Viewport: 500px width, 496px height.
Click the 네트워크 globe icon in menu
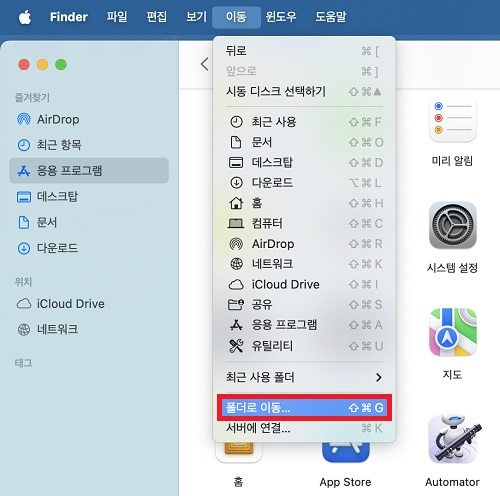236,264
